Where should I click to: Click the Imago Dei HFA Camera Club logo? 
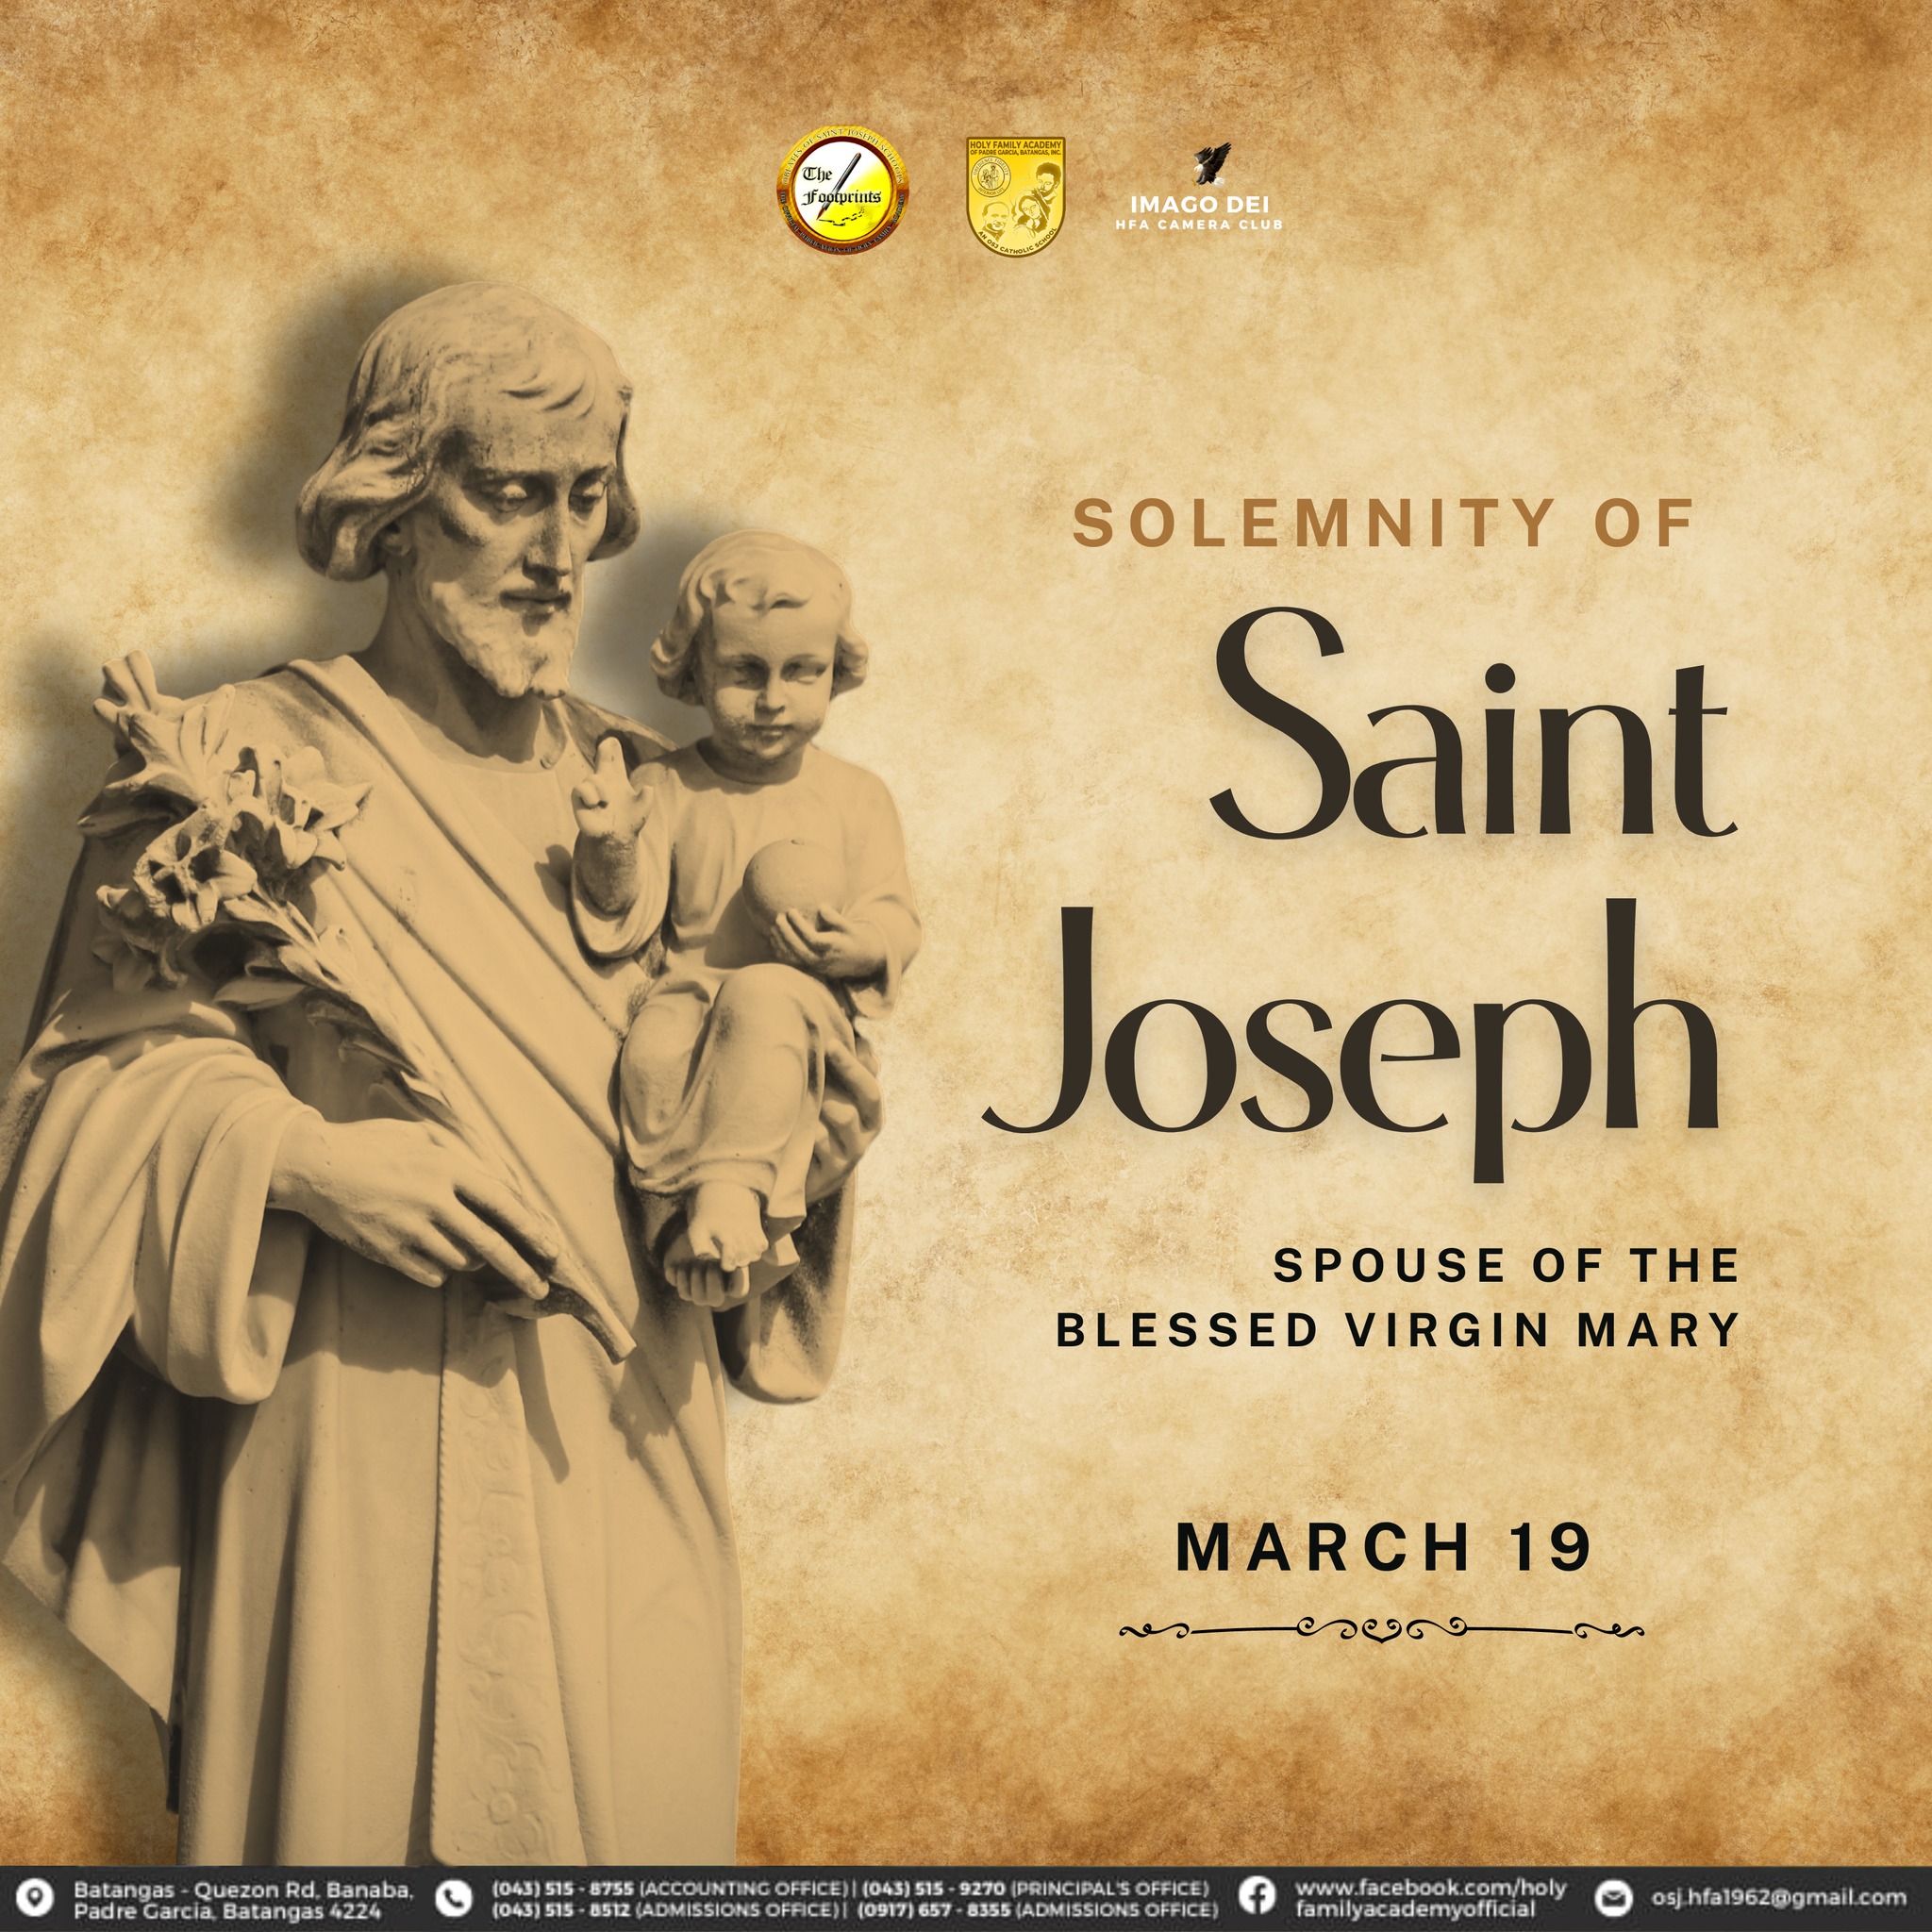[1199, 187]
